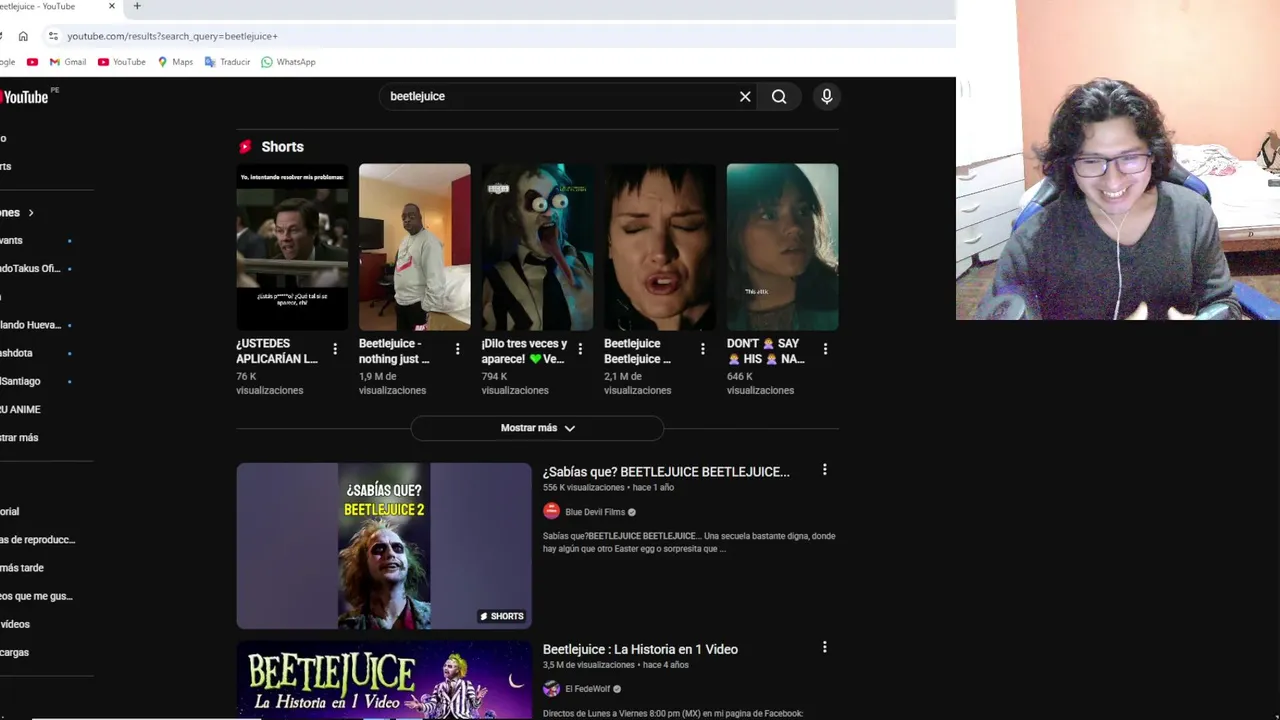Expand the subscriptions section arrow in sidebar
Screen dimensions: 1280x720
coord(31,213)
